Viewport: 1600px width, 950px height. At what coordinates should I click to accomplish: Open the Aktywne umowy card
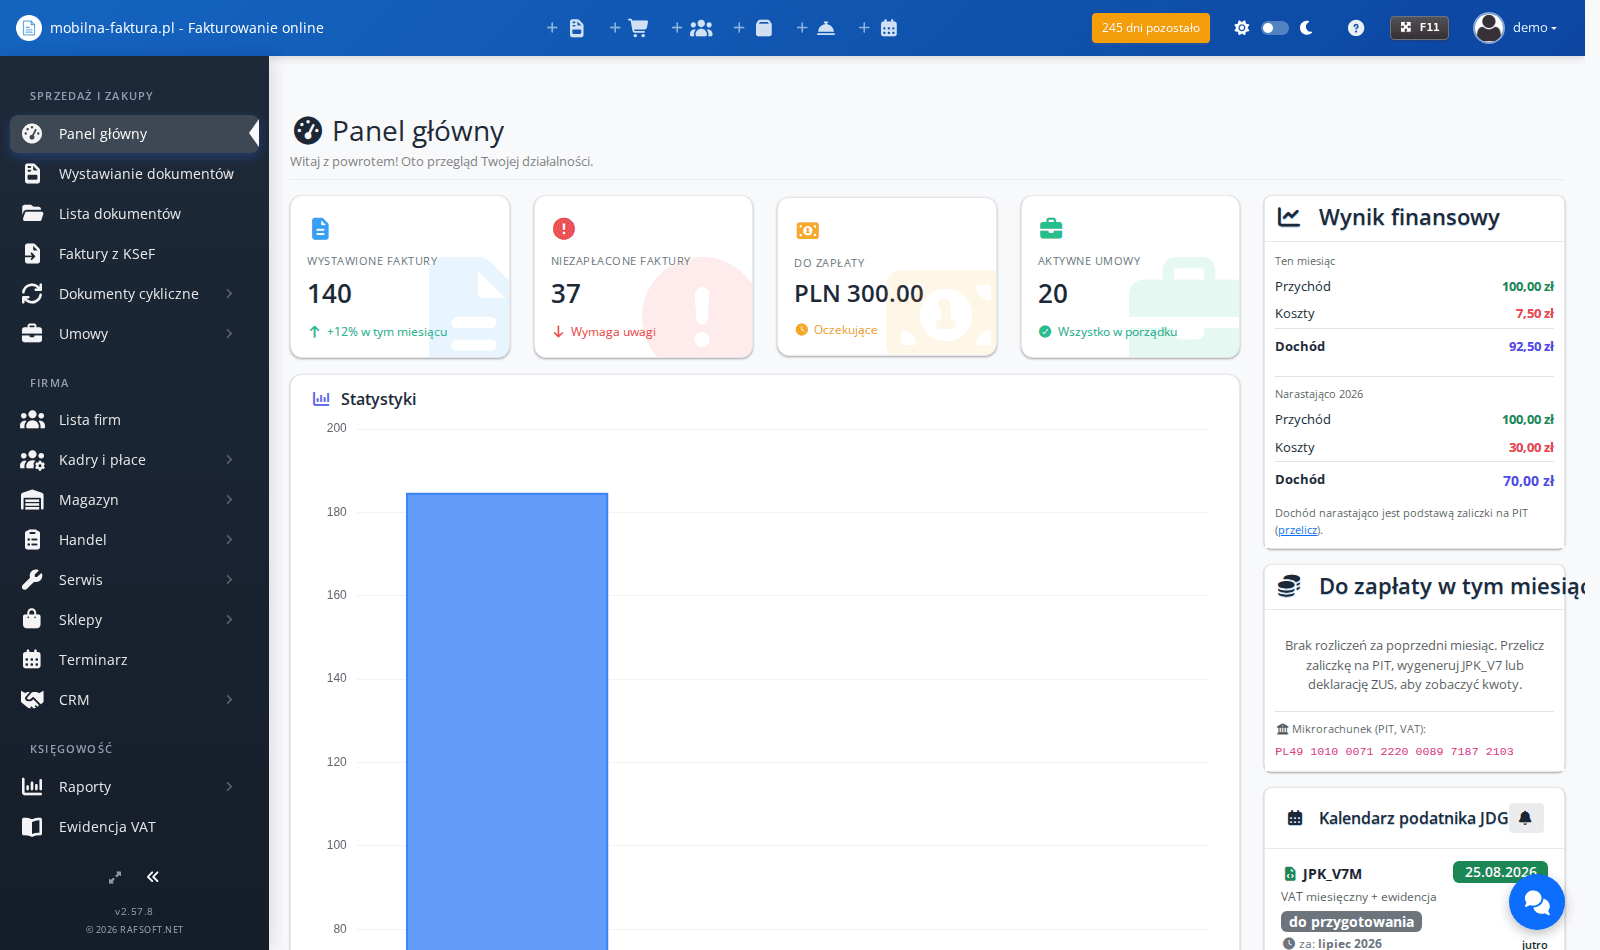click(1130, 277)
